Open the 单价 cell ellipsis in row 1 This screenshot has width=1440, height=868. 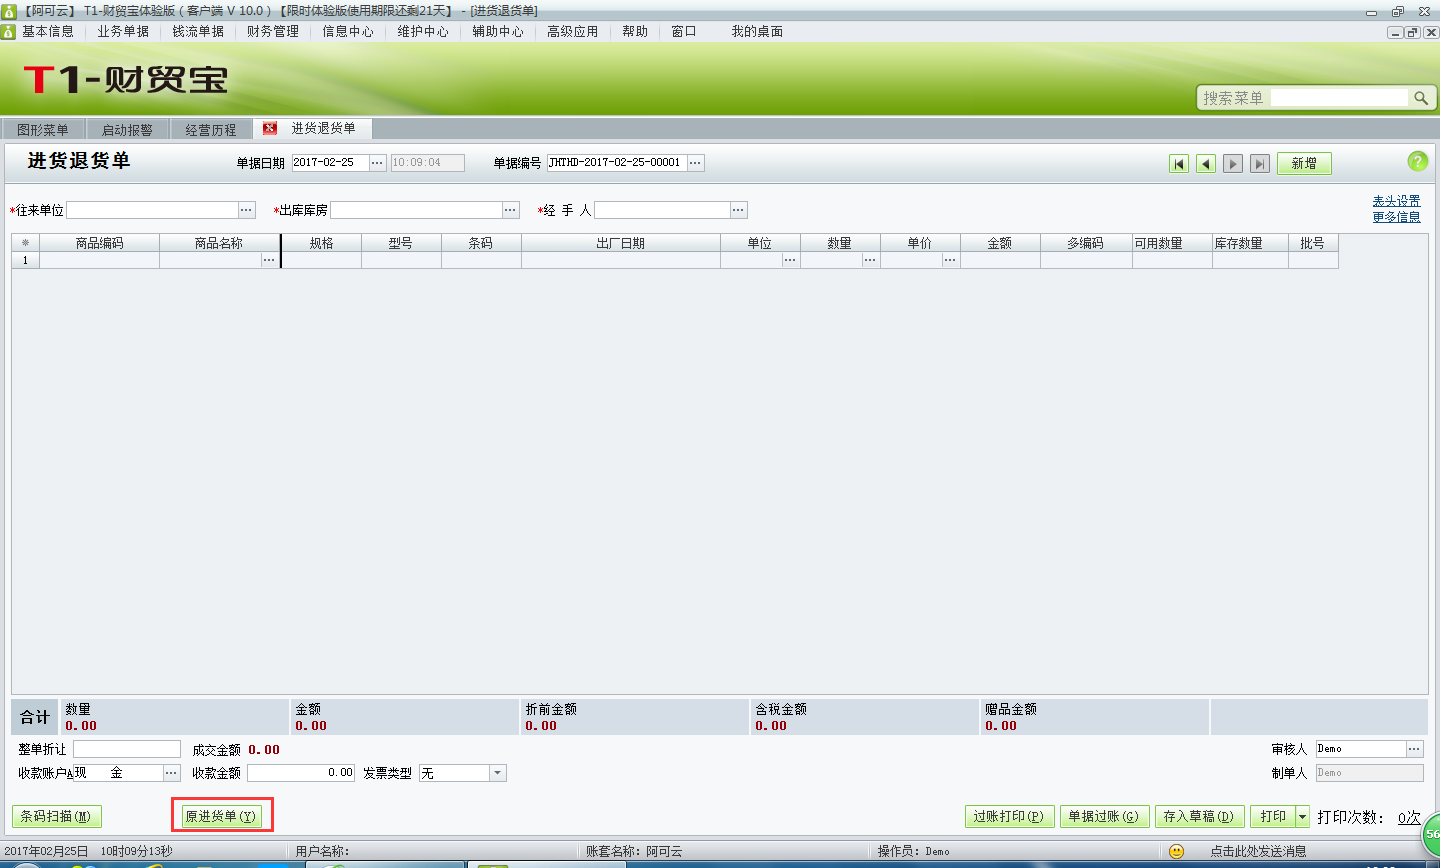950,260
